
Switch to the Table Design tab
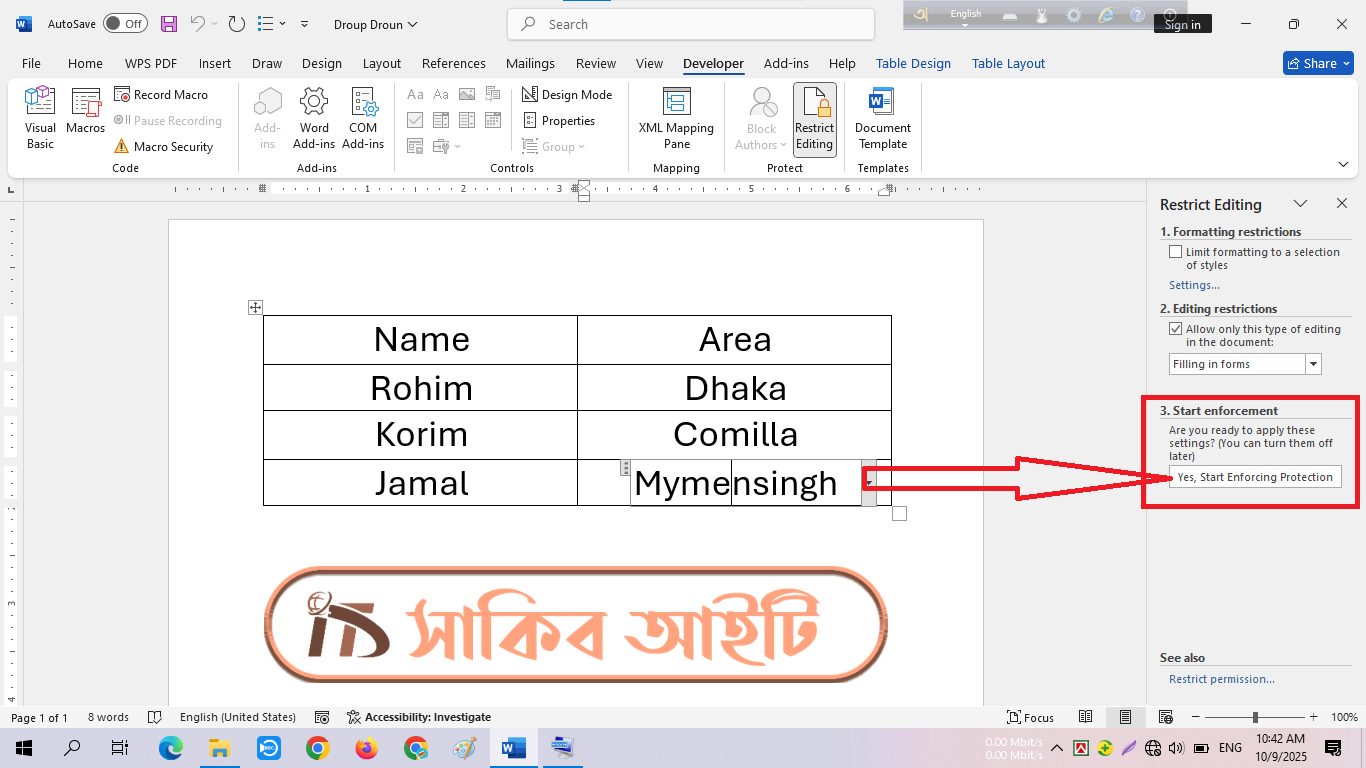coord(913,63)
